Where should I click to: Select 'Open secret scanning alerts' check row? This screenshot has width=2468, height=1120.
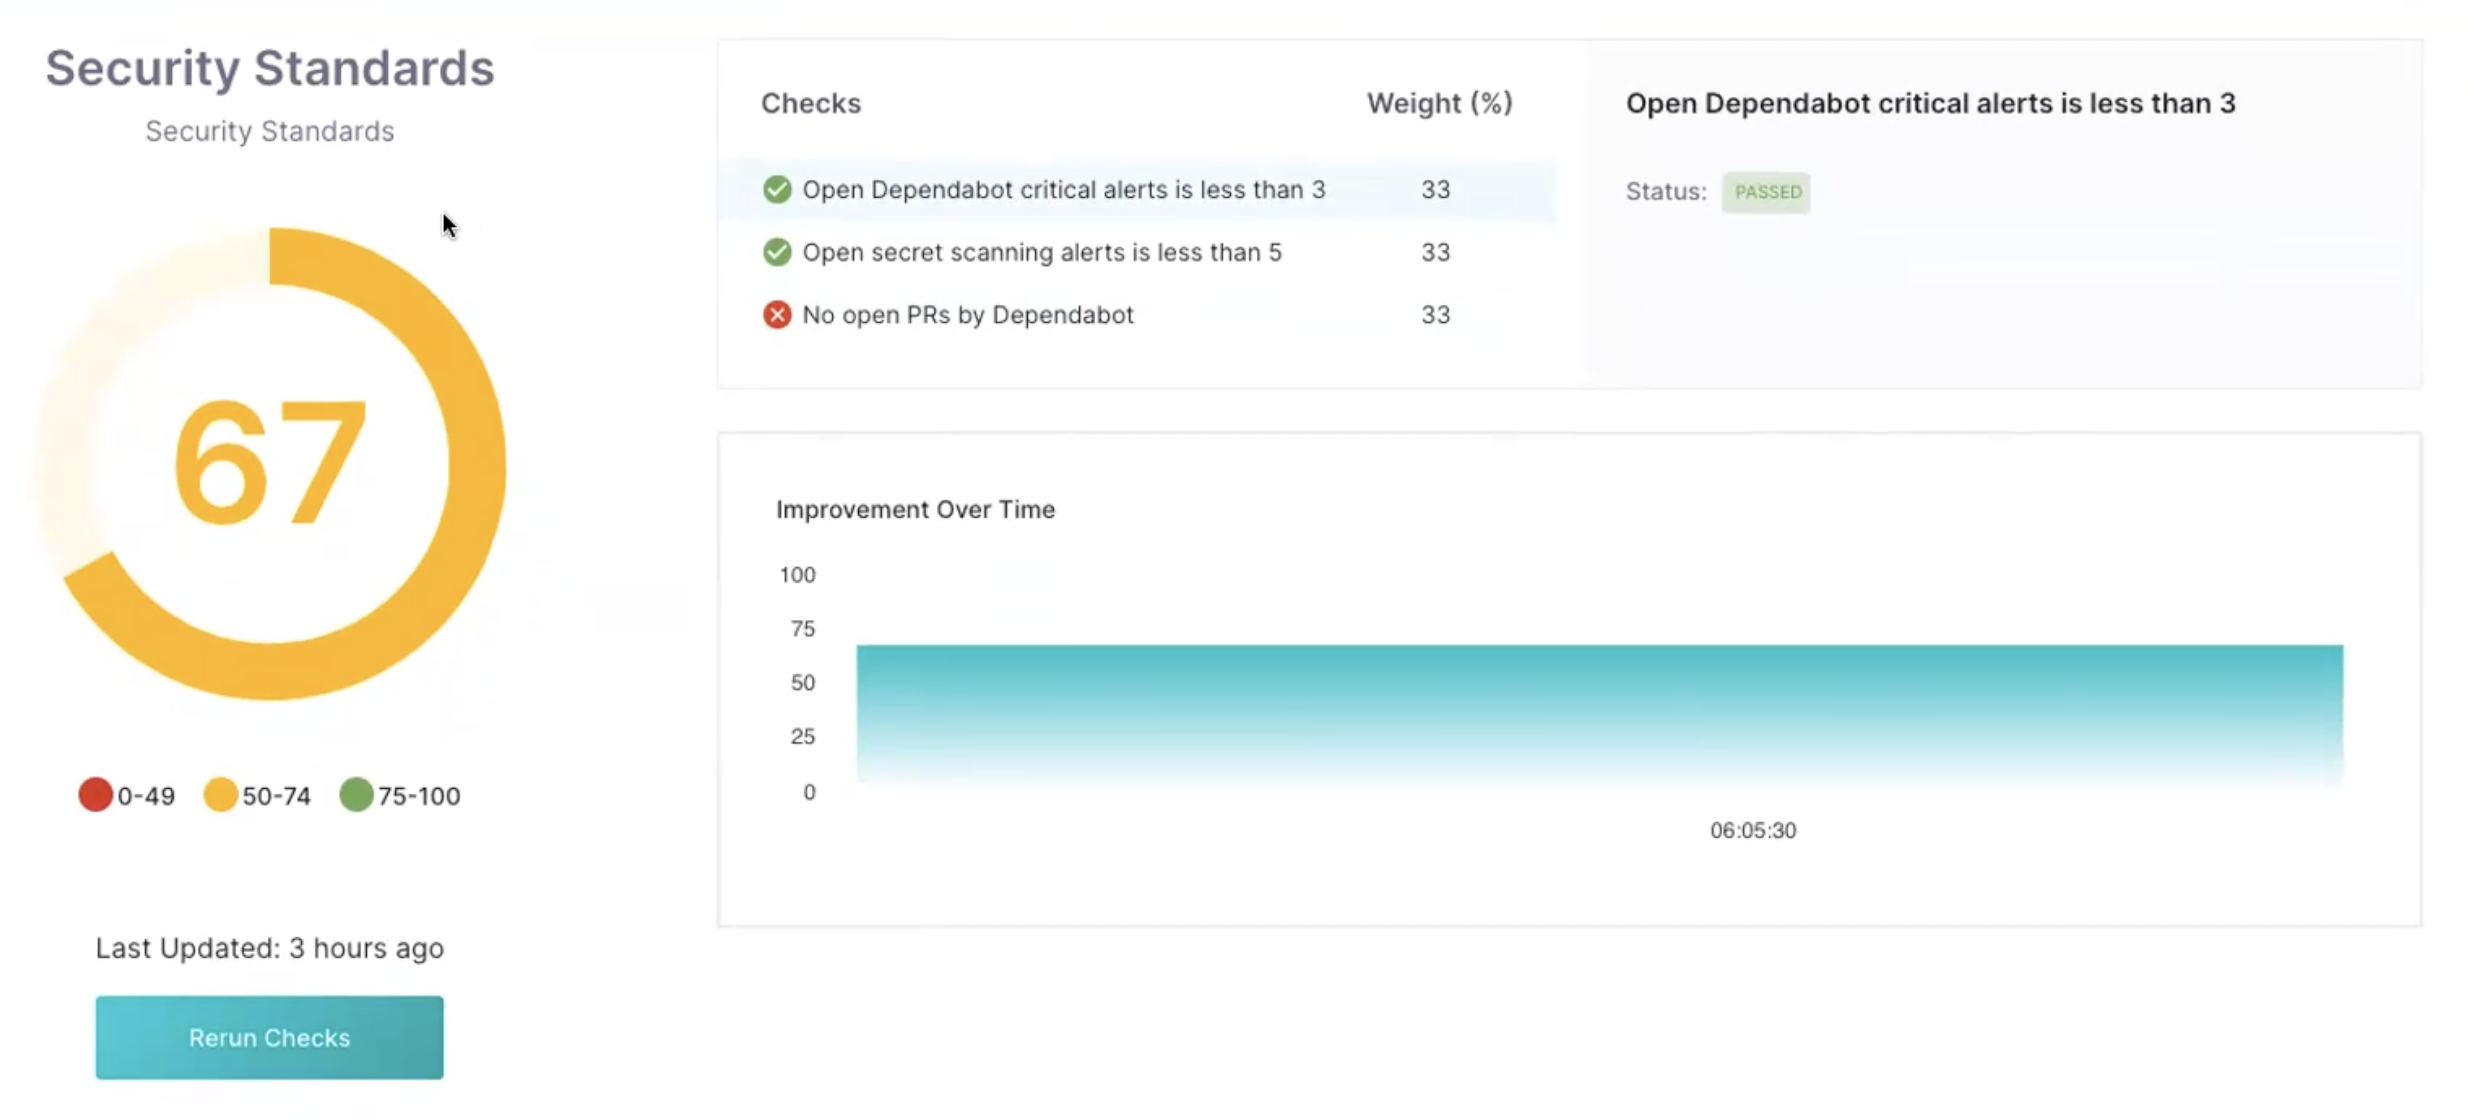coord(1041,252)
